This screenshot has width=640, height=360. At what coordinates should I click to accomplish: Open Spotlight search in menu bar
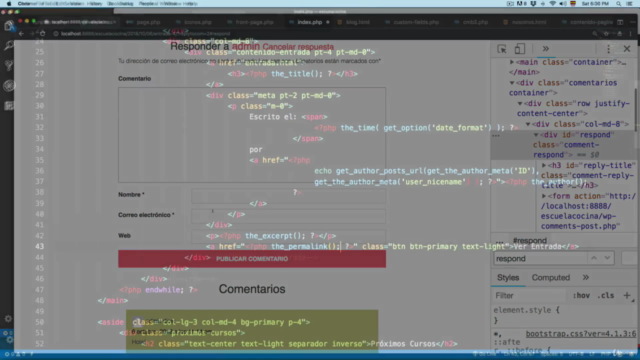pyautogui.click(x=619, y=4)
